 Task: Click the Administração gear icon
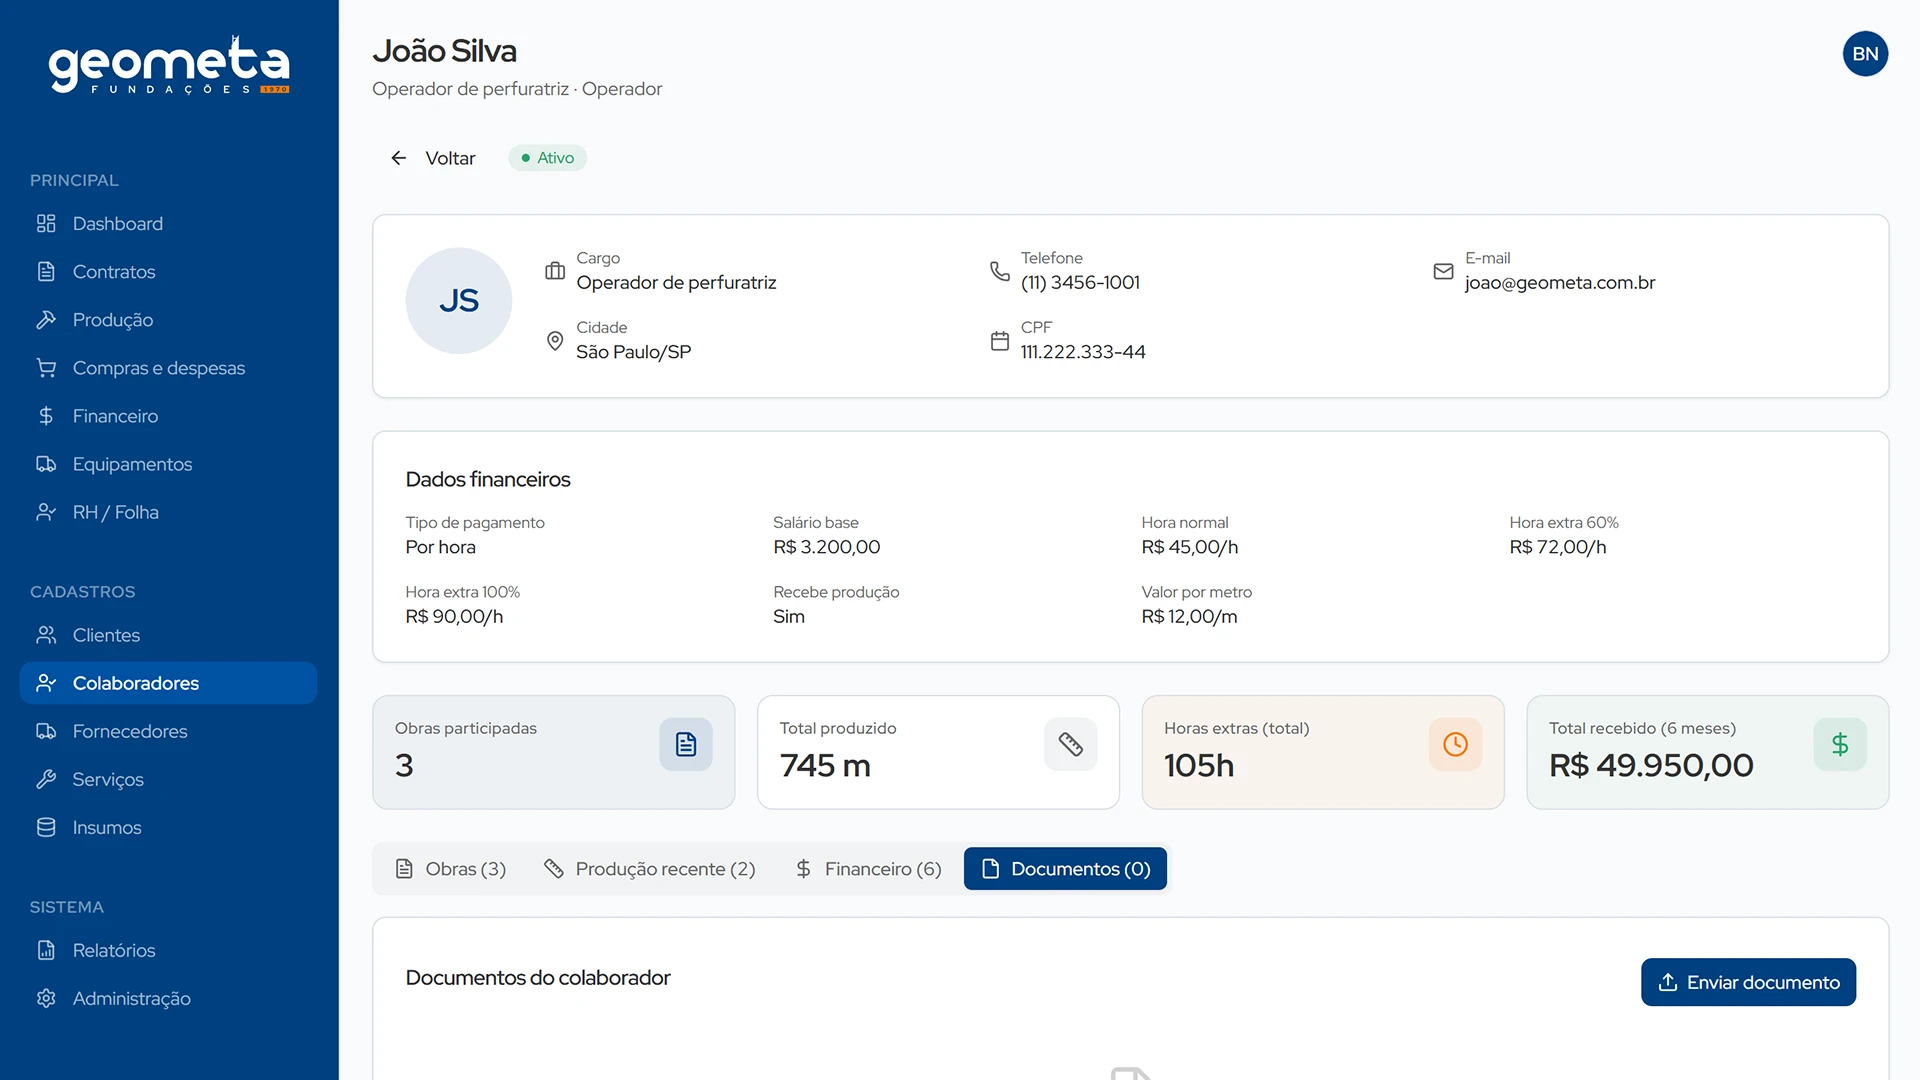click(46, 998)
